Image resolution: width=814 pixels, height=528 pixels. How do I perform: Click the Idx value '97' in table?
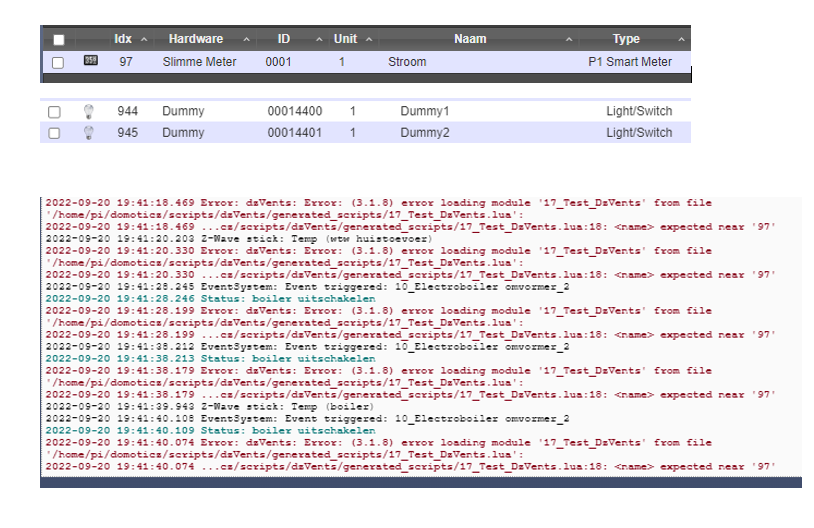(126, 62)
